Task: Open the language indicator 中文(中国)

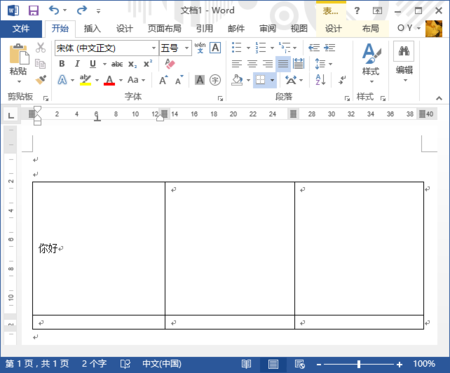Action: point(162,364)
